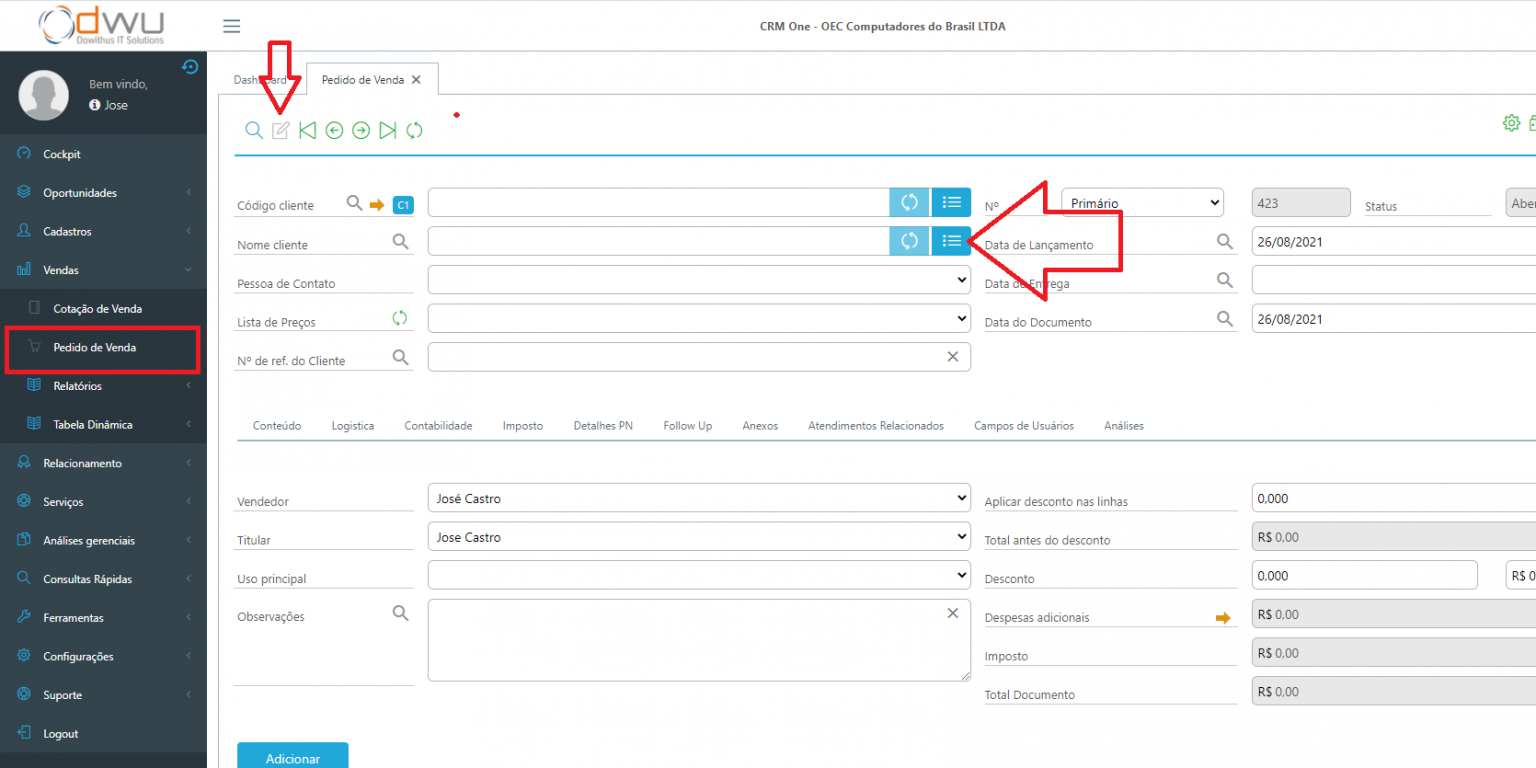Click the green refresh icon in the toolbar
This screenshot has height=768, width=1536.
(x=414, y=130)
